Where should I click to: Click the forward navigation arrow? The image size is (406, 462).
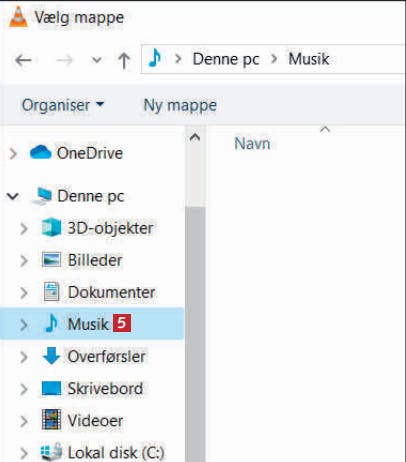coord(64,60)
